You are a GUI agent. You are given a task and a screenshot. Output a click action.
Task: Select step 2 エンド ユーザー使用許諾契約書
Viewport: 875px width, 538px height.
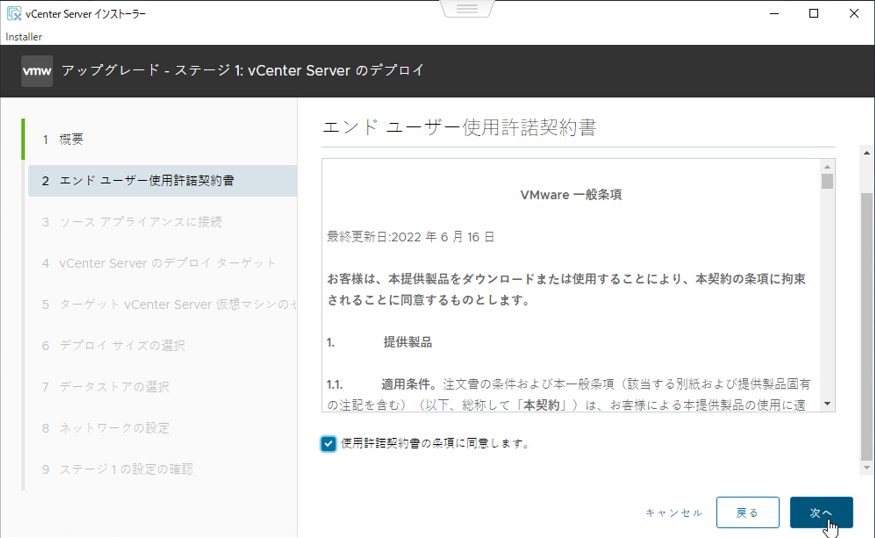[x=162, y=181]
